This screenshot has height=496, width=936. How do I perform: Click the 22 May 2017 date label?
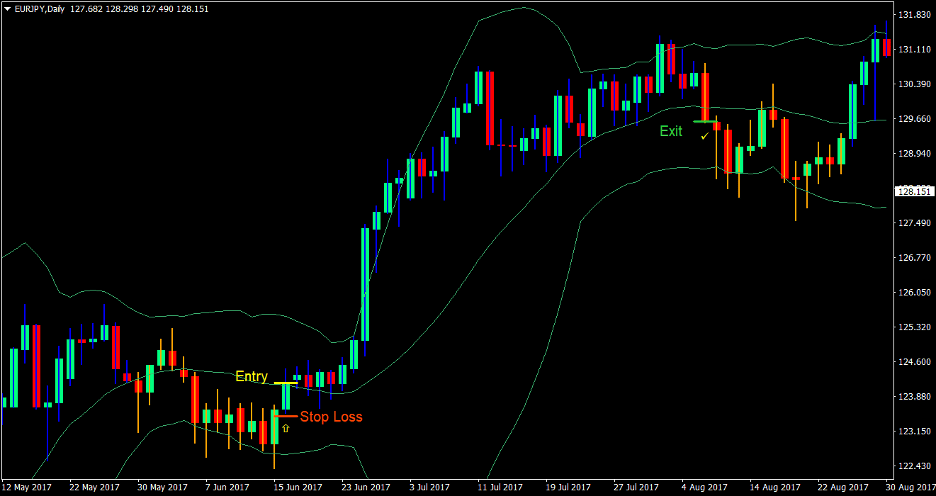(x=94, y=487)
